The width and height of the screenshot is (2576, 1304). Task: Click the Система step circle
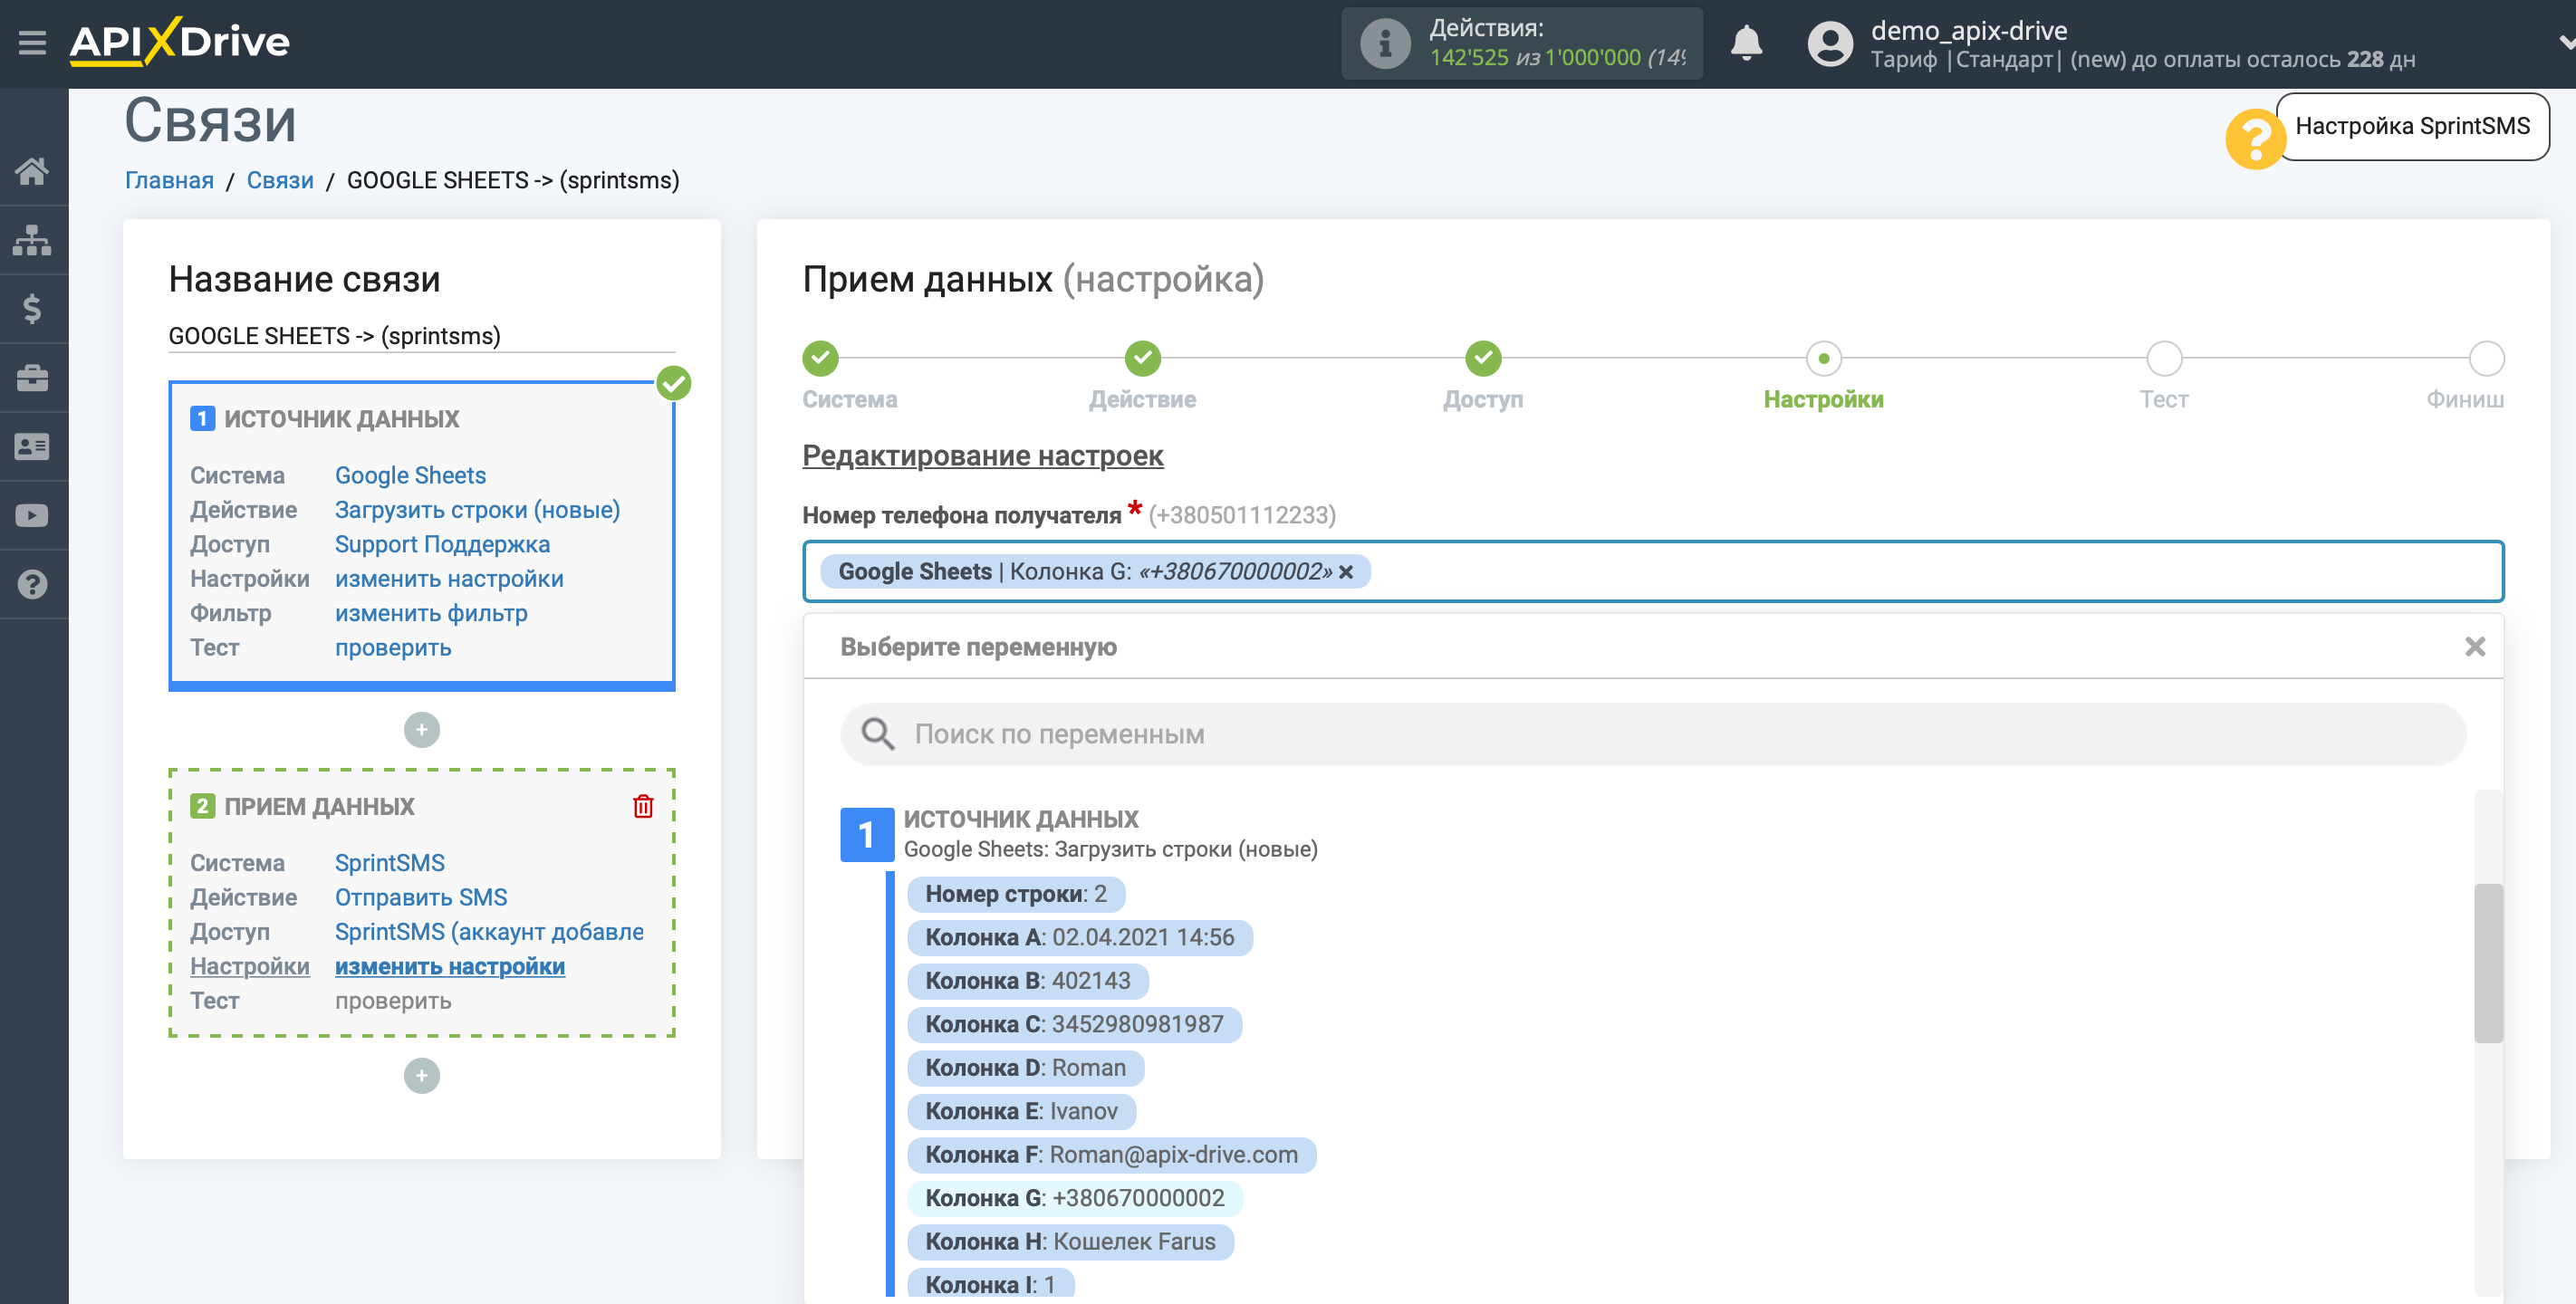820,358
